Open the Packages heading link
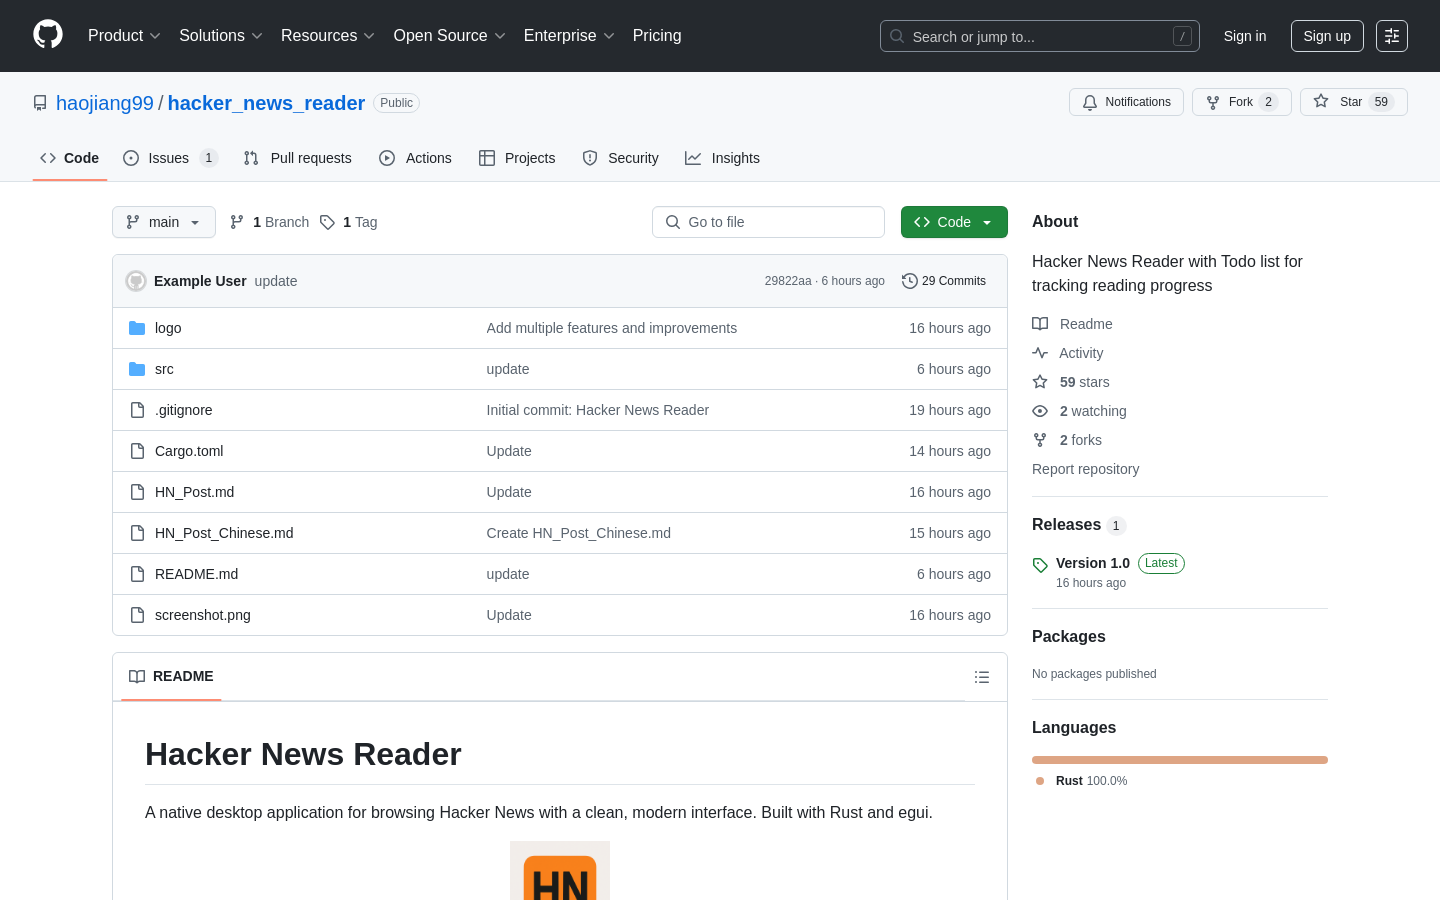Viewport: 1440px width, 900px height. click(1069, 637)
